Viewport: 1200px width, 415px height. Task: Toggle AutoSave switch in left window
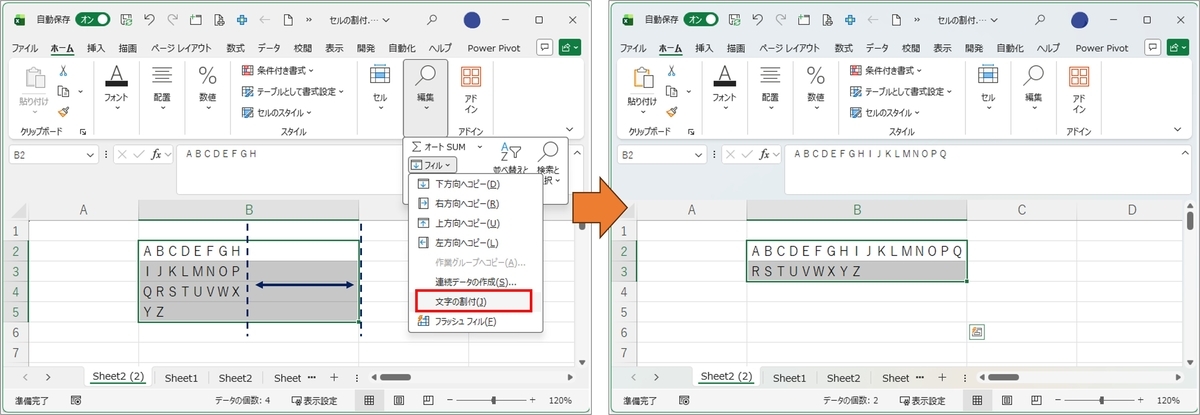[93, 19]
